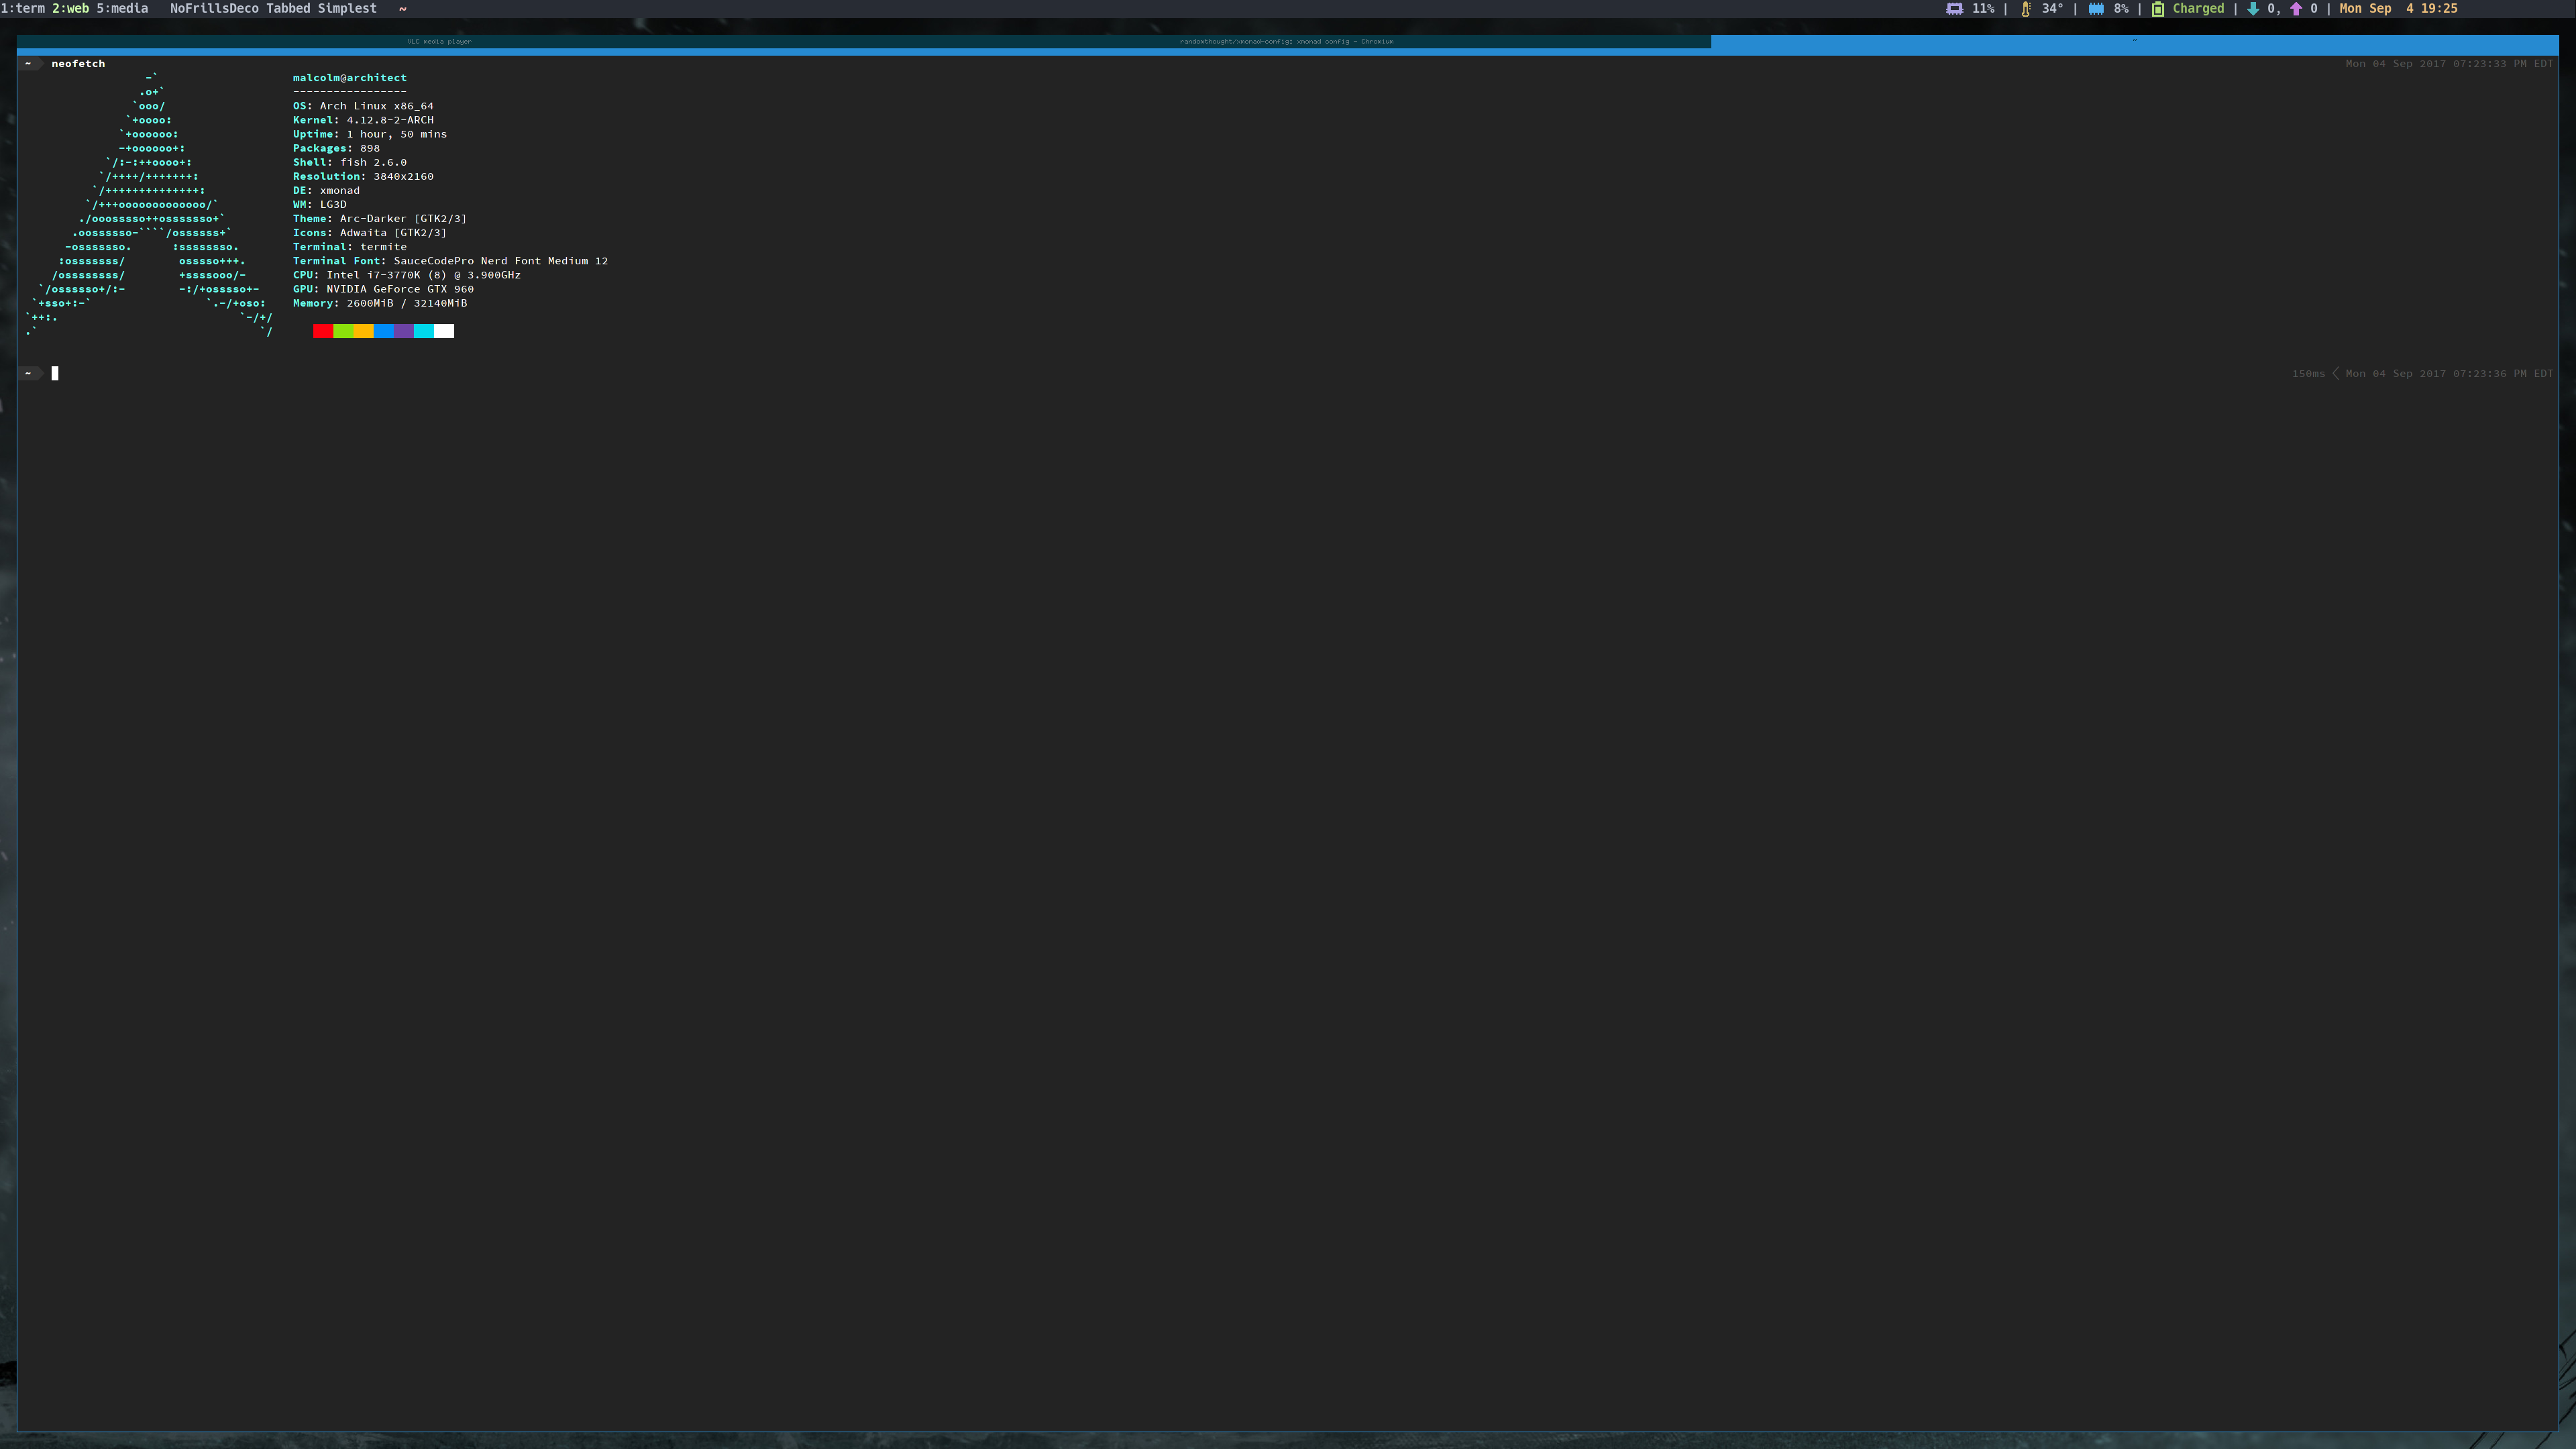The height and width of the screenshot is (1449, 2576).
Task: Select the active blue terminal tab
Action: pos(2134,41)
